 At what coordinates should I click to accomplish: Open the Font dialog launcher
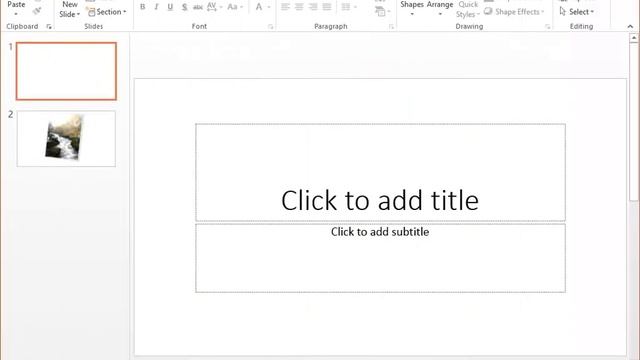(270, 27)
